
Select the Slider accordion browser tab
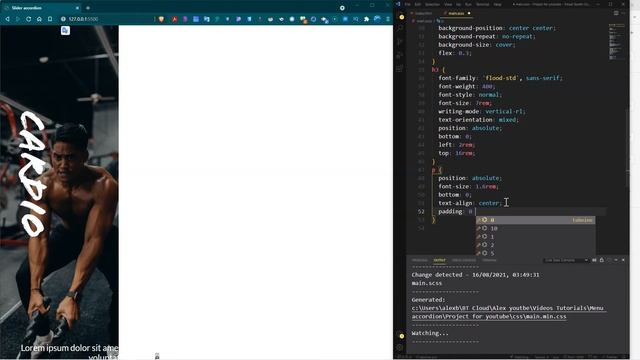pyautogui.click(x=41, y=8)
